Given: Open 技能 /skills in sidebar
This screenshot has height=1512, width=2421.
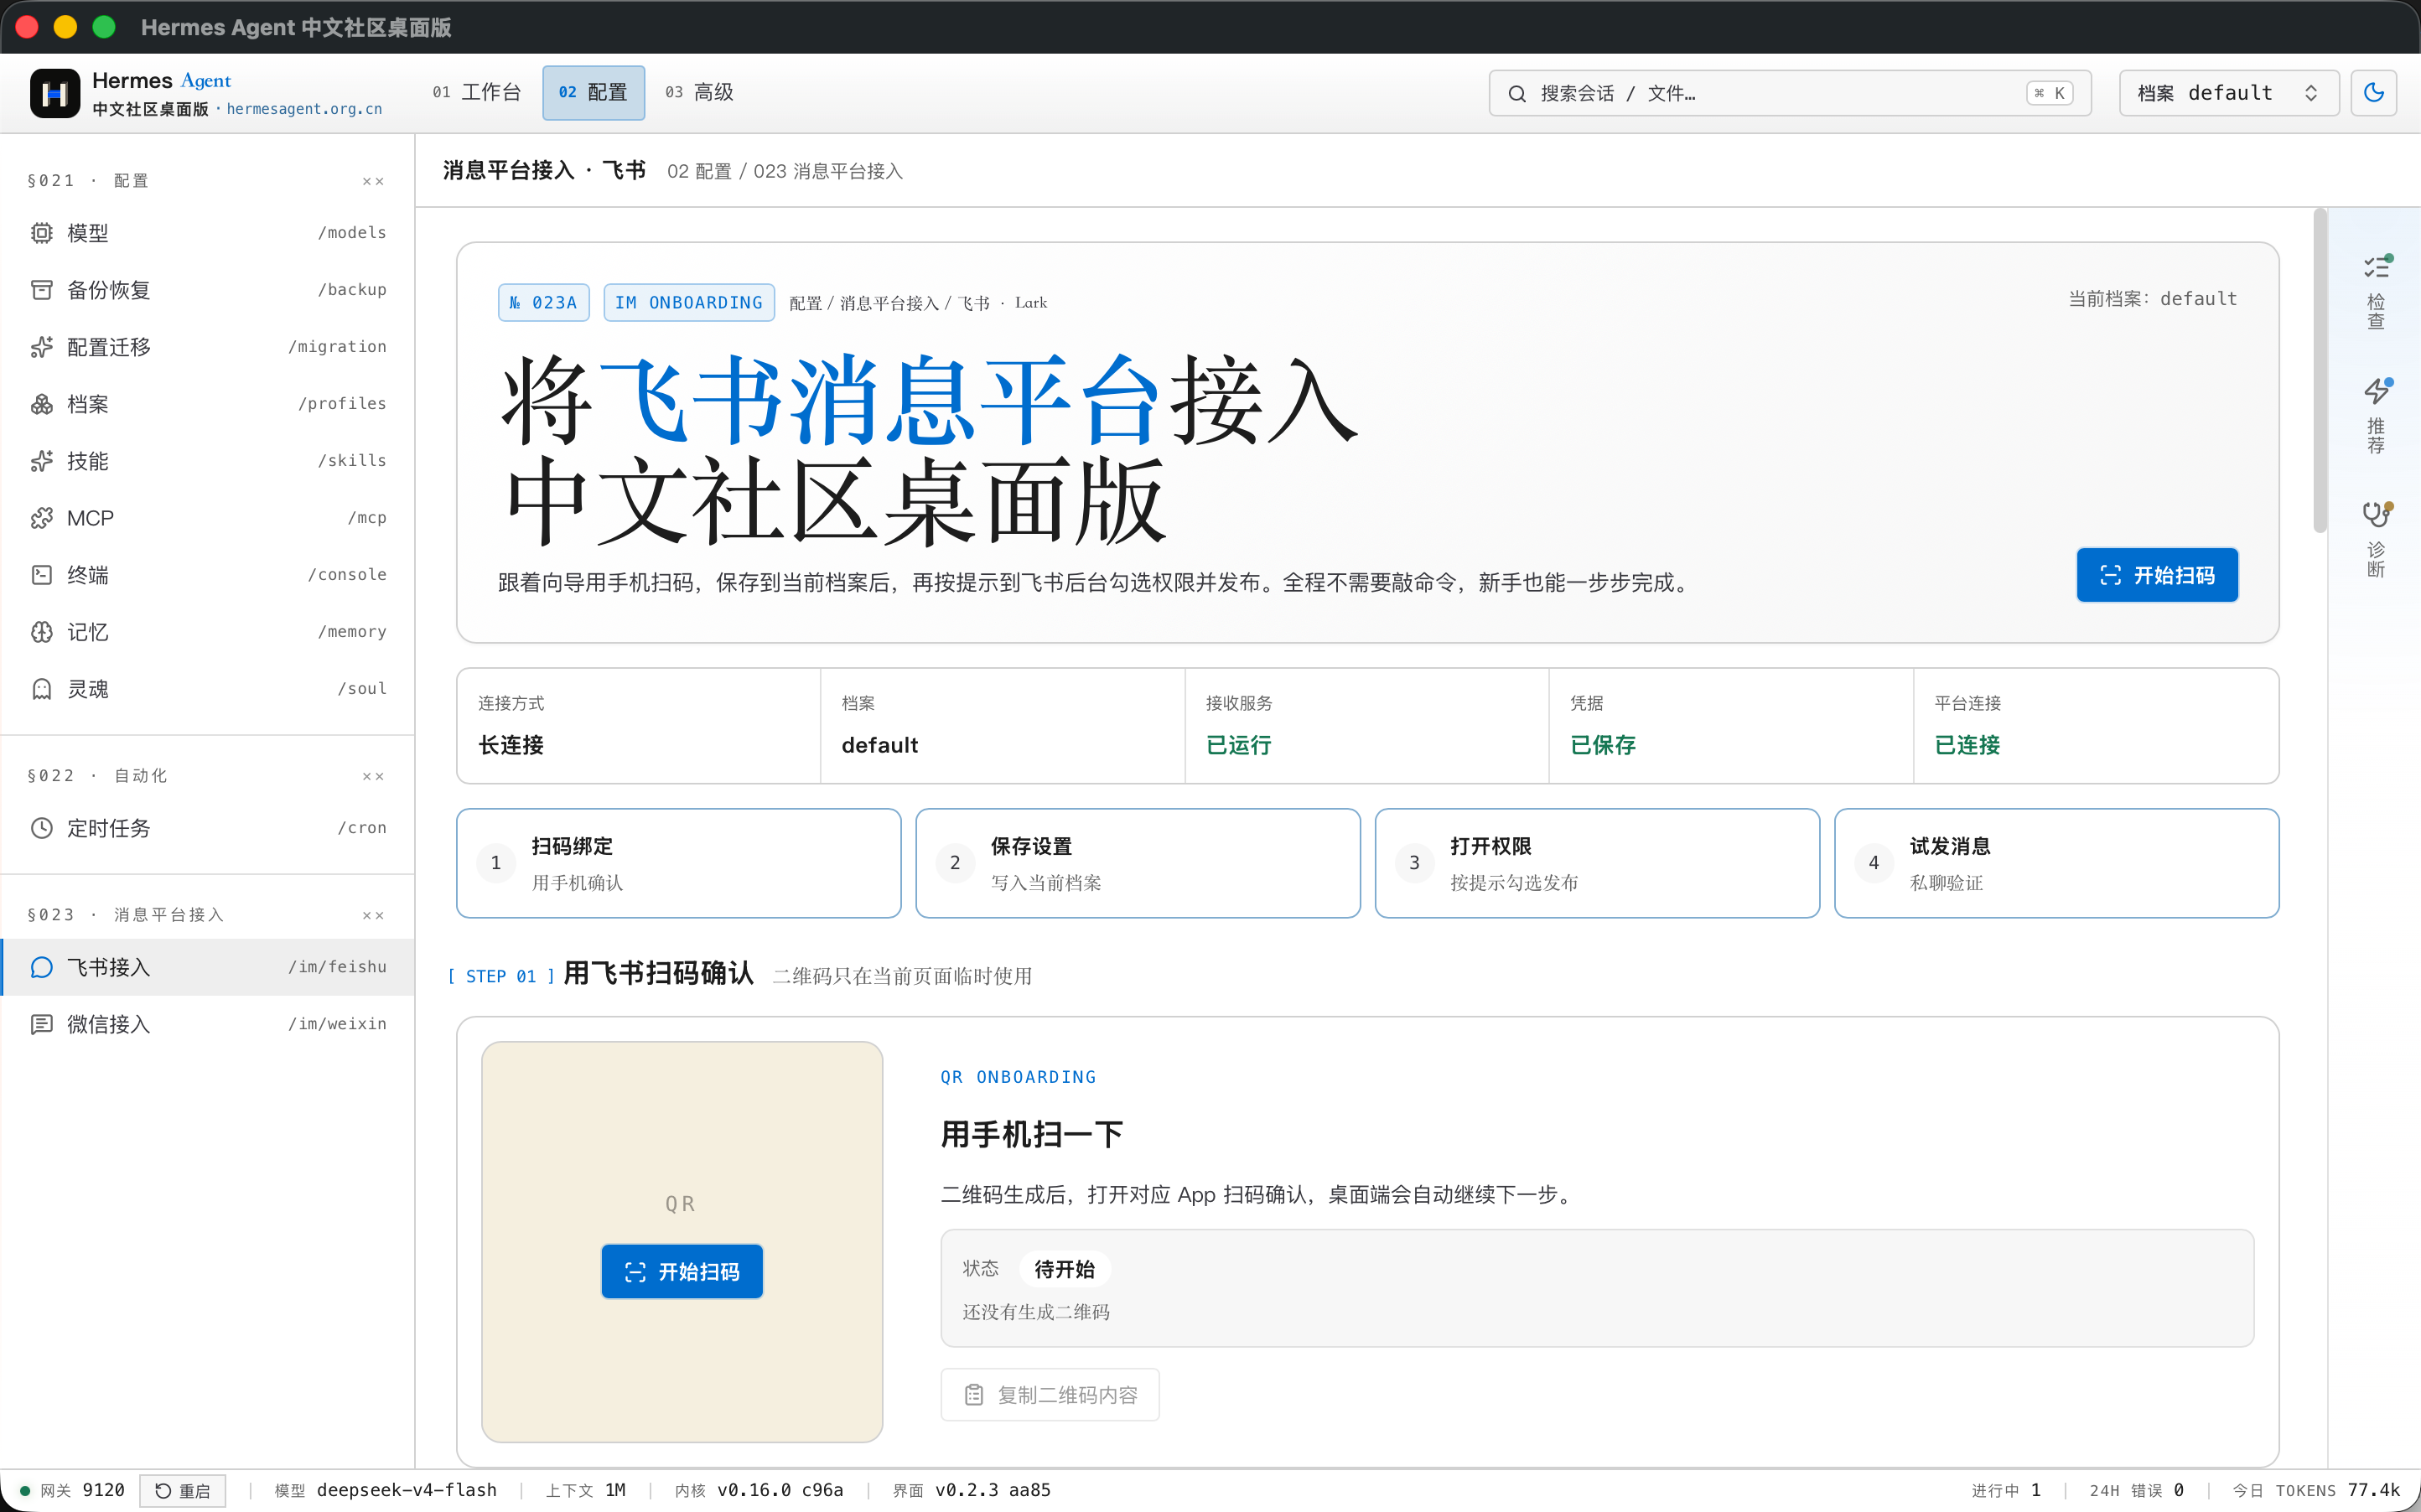Looking at the screenshot, I should click(x=208, y=461).
